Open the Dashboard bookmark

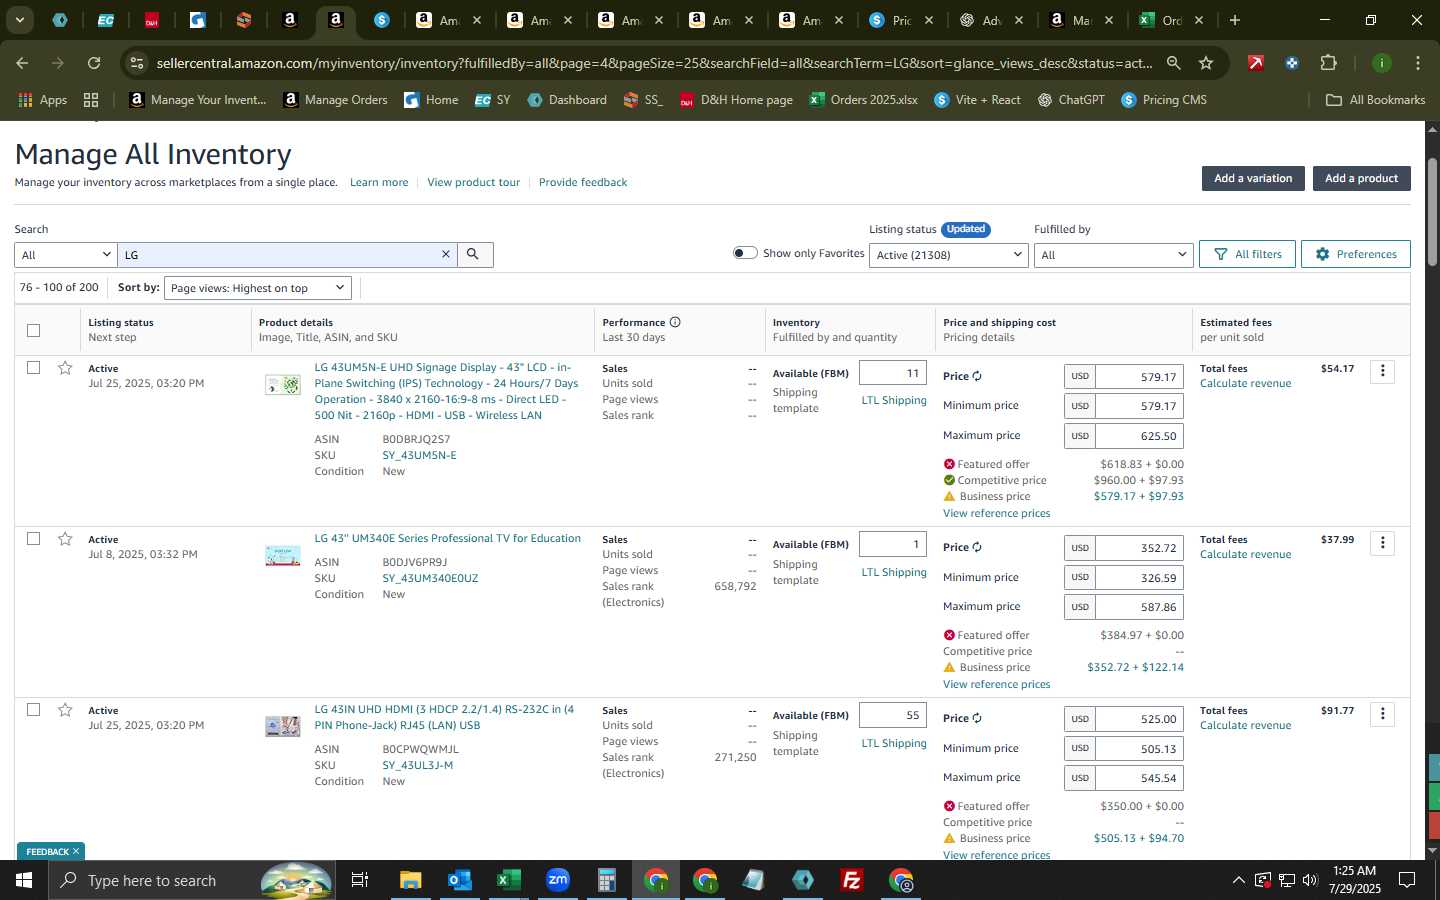tap(567, 100)
